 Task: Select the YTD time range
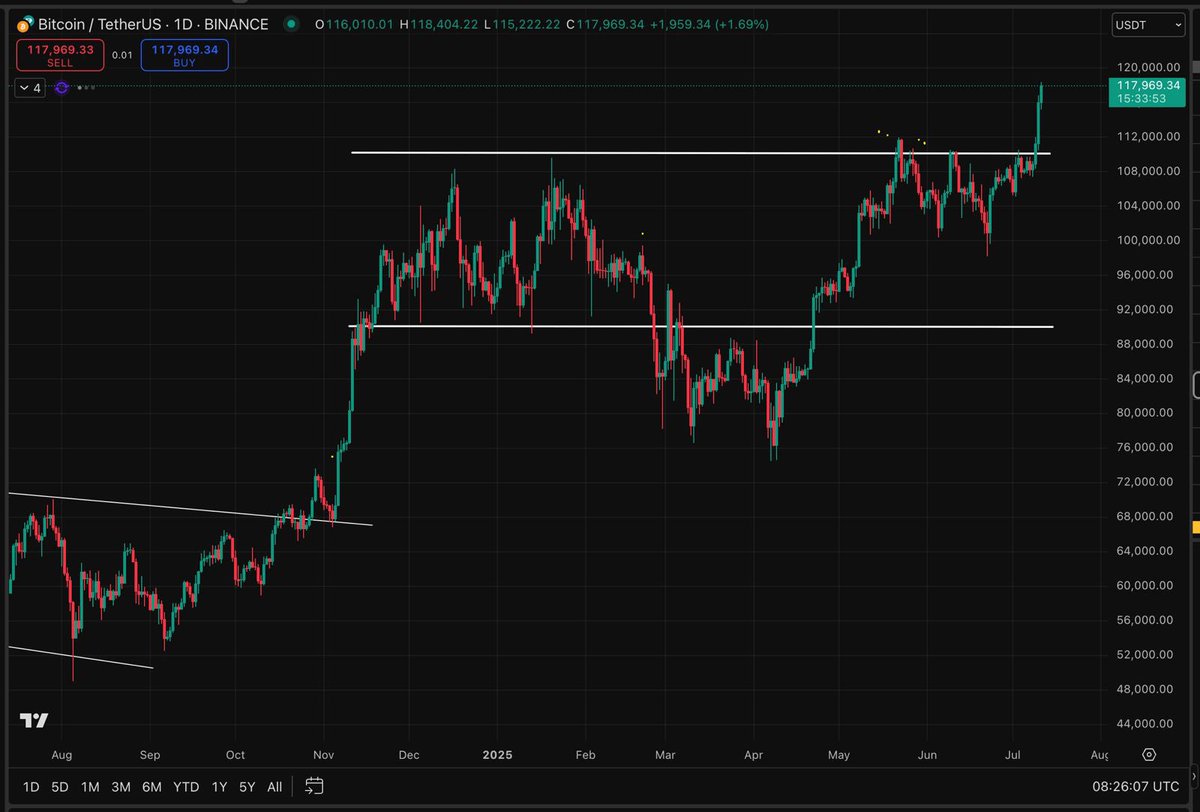186,787
